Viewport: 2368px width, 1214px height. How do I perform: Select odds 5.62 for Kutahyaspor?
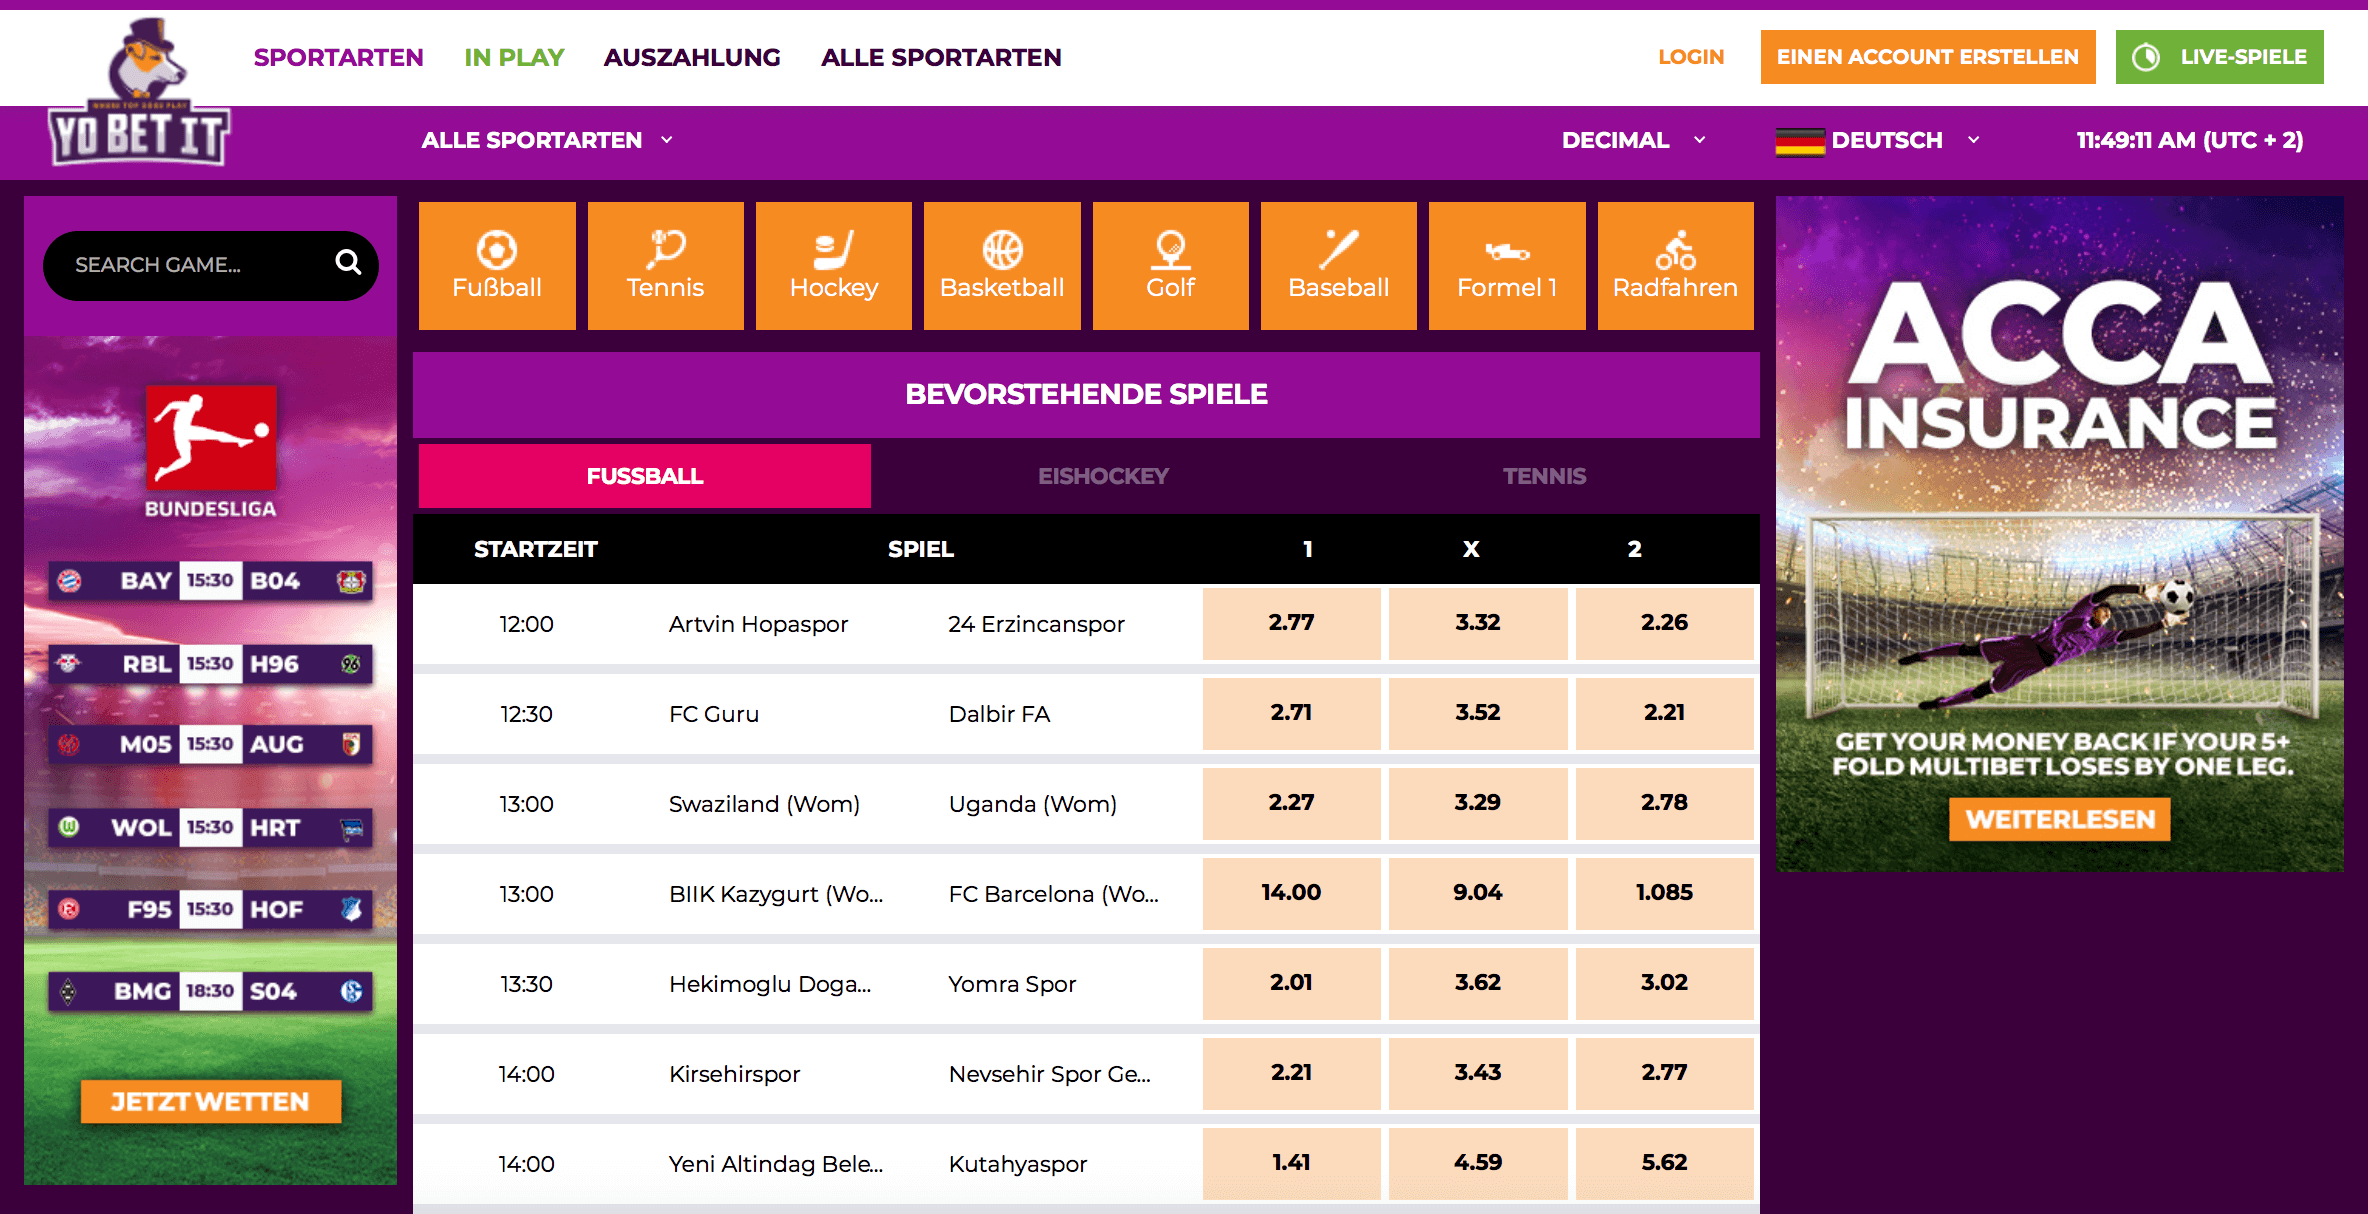click(x=1665, y=1163)
